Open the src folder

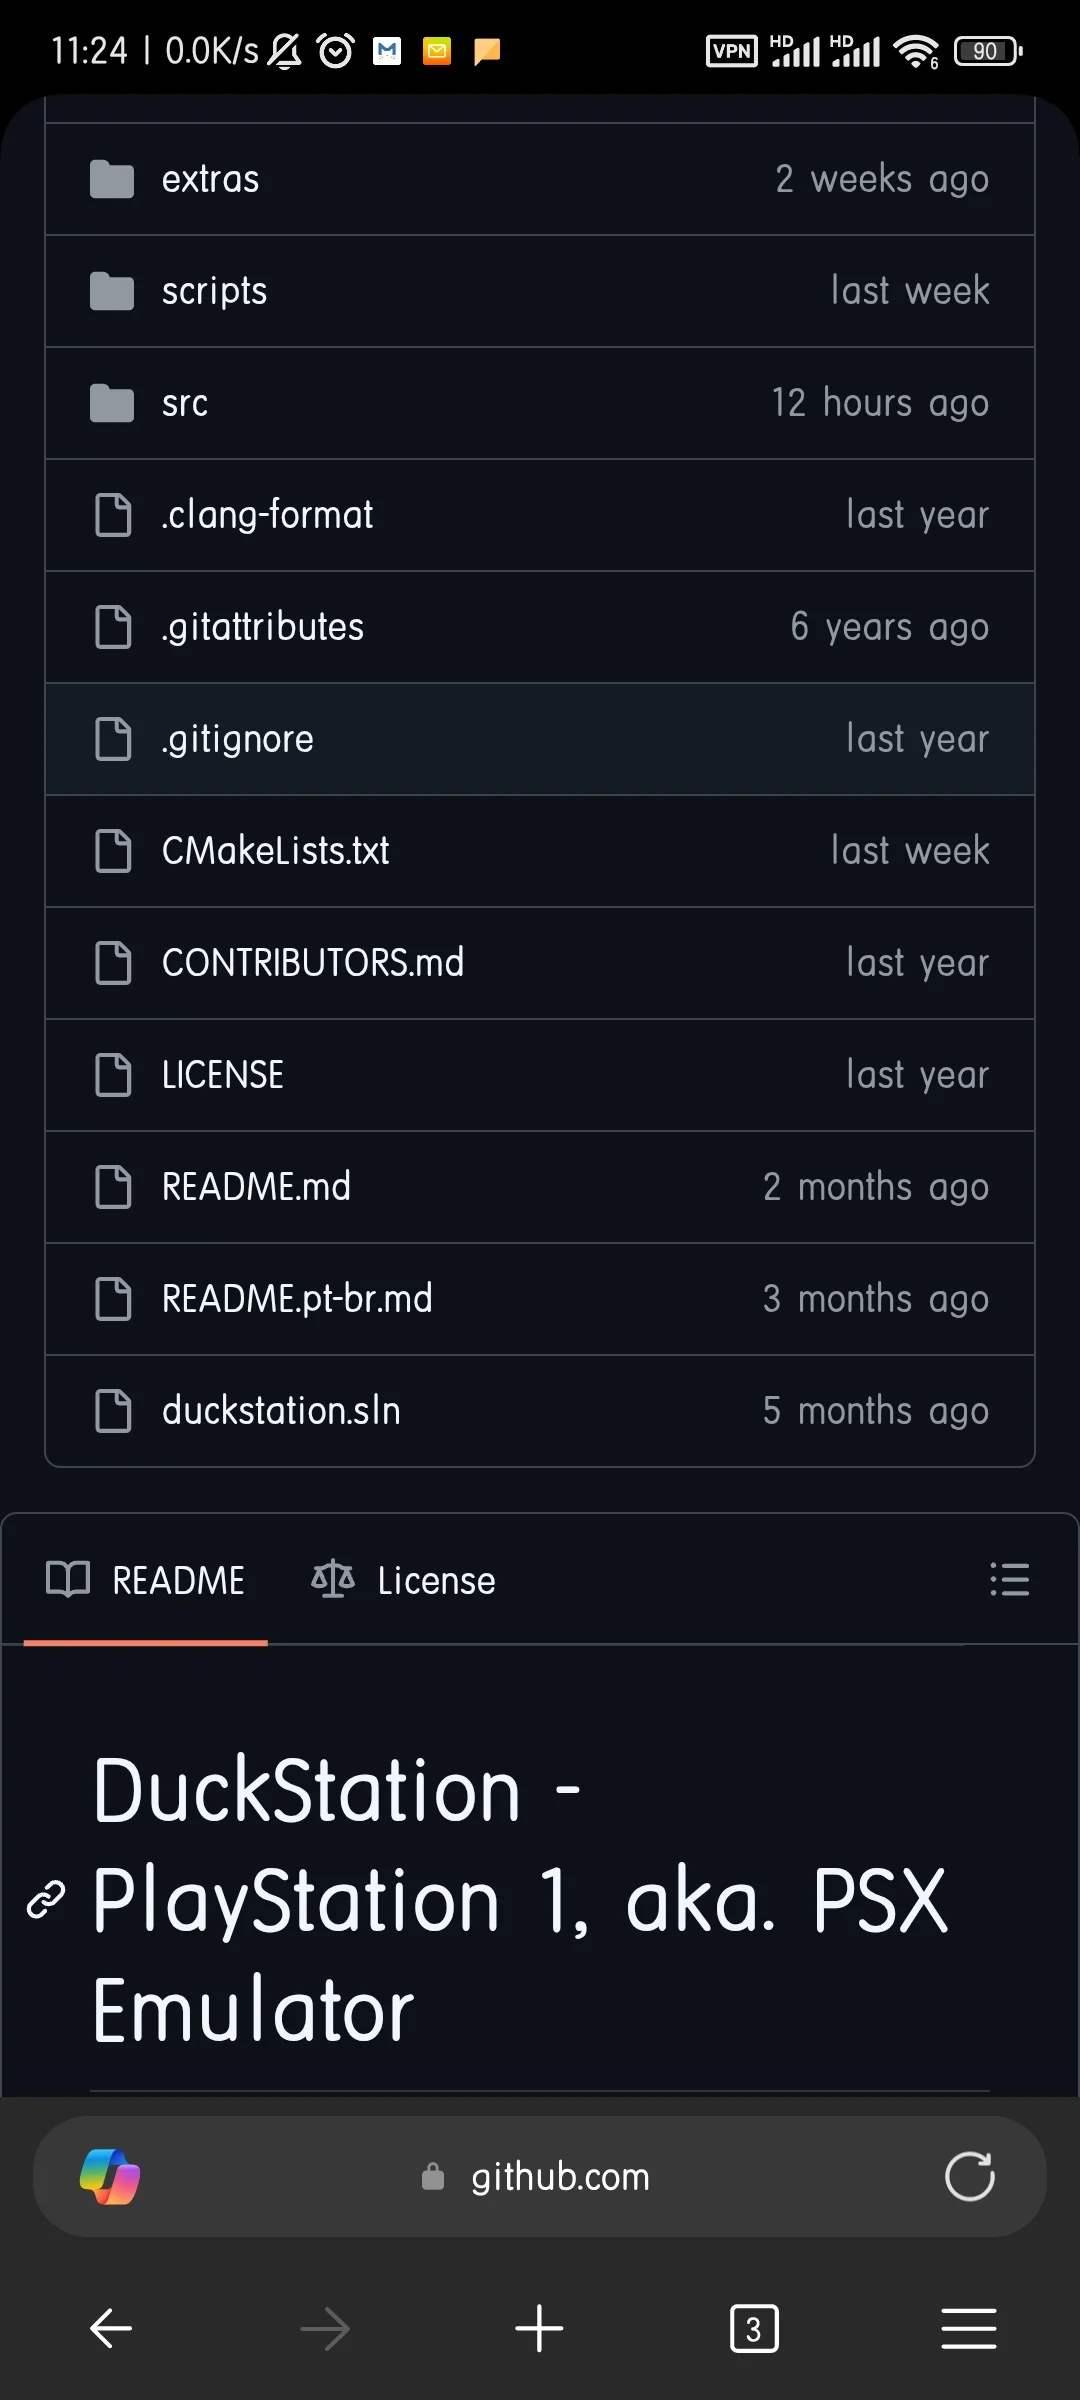(185, 403)
